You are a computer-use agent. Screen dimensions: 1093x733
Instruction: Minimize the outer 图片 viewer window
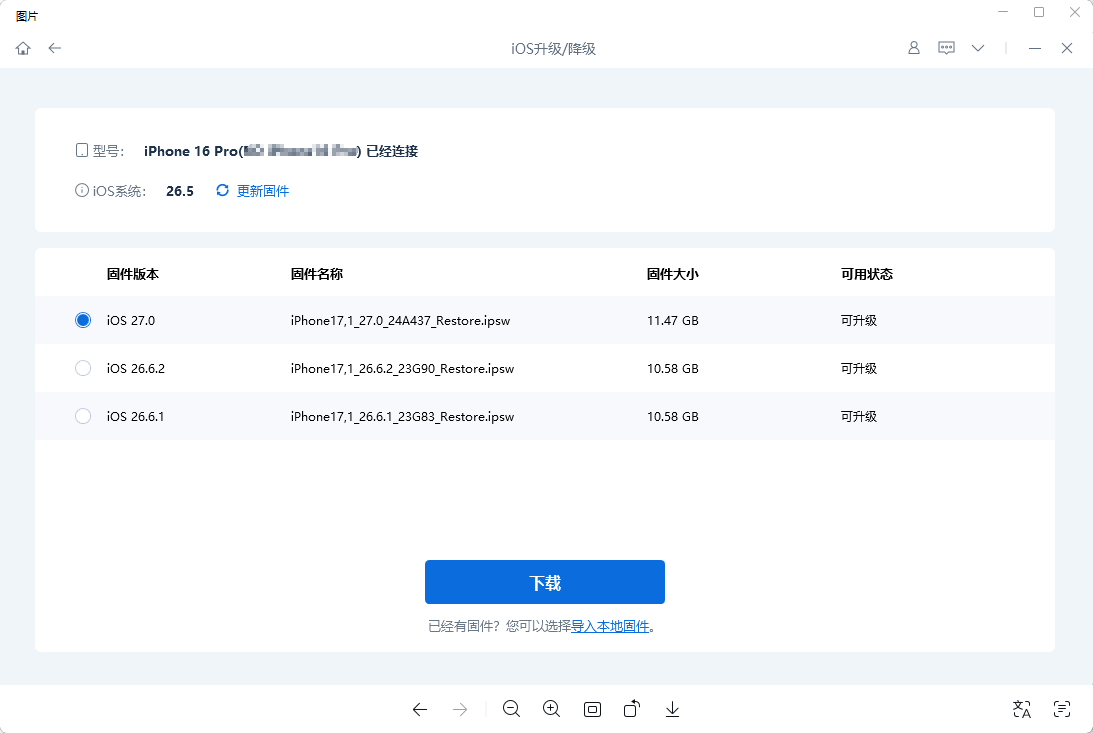point(1003,12)
